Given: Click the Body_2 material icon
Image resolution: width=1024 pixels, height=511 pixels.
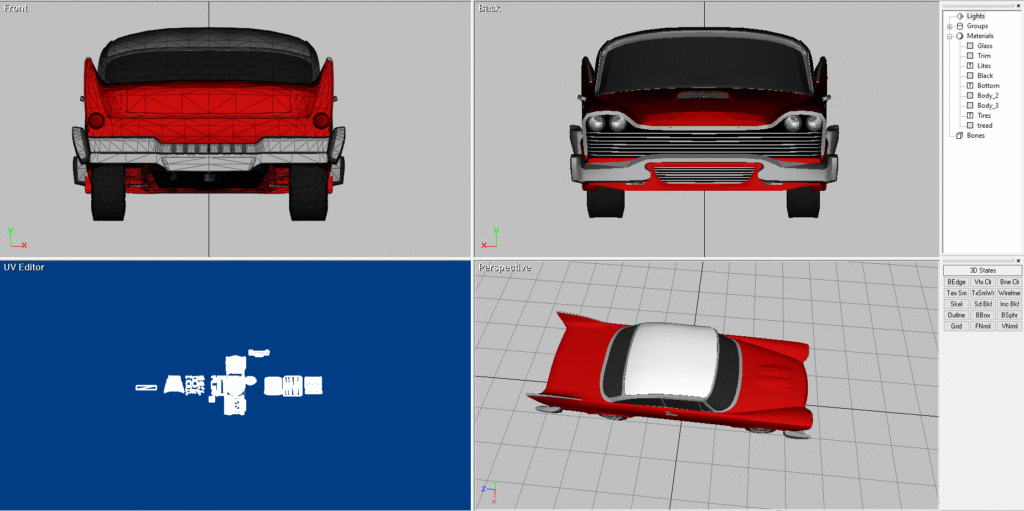Looking at the screenshot, I should click(970, 95).
